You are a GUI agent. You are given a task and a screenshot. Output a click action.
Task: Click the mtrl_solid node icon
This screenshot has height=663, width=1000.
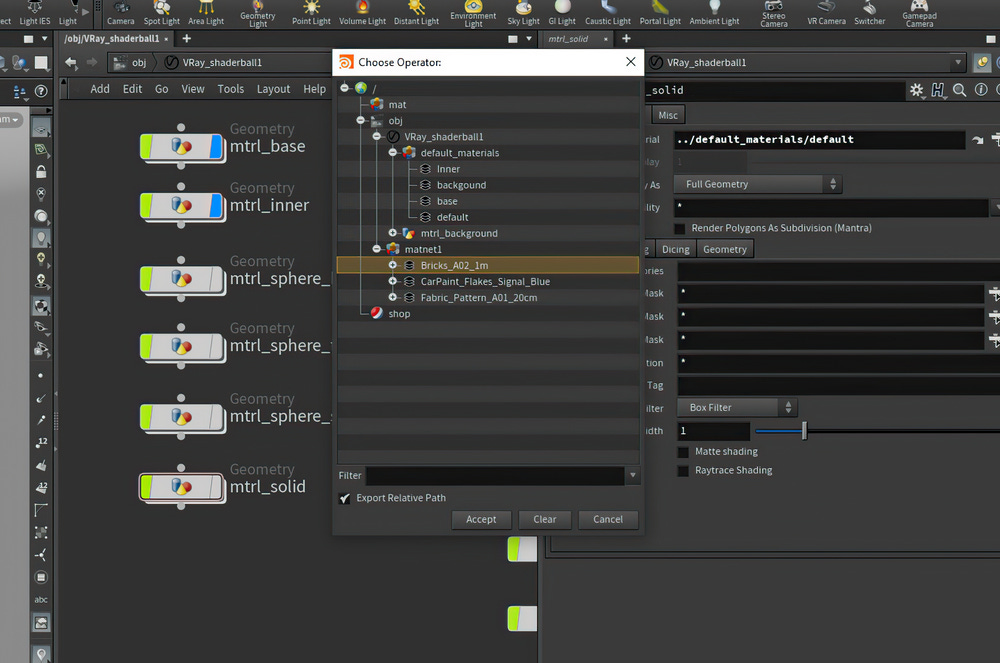pos(182,487)
